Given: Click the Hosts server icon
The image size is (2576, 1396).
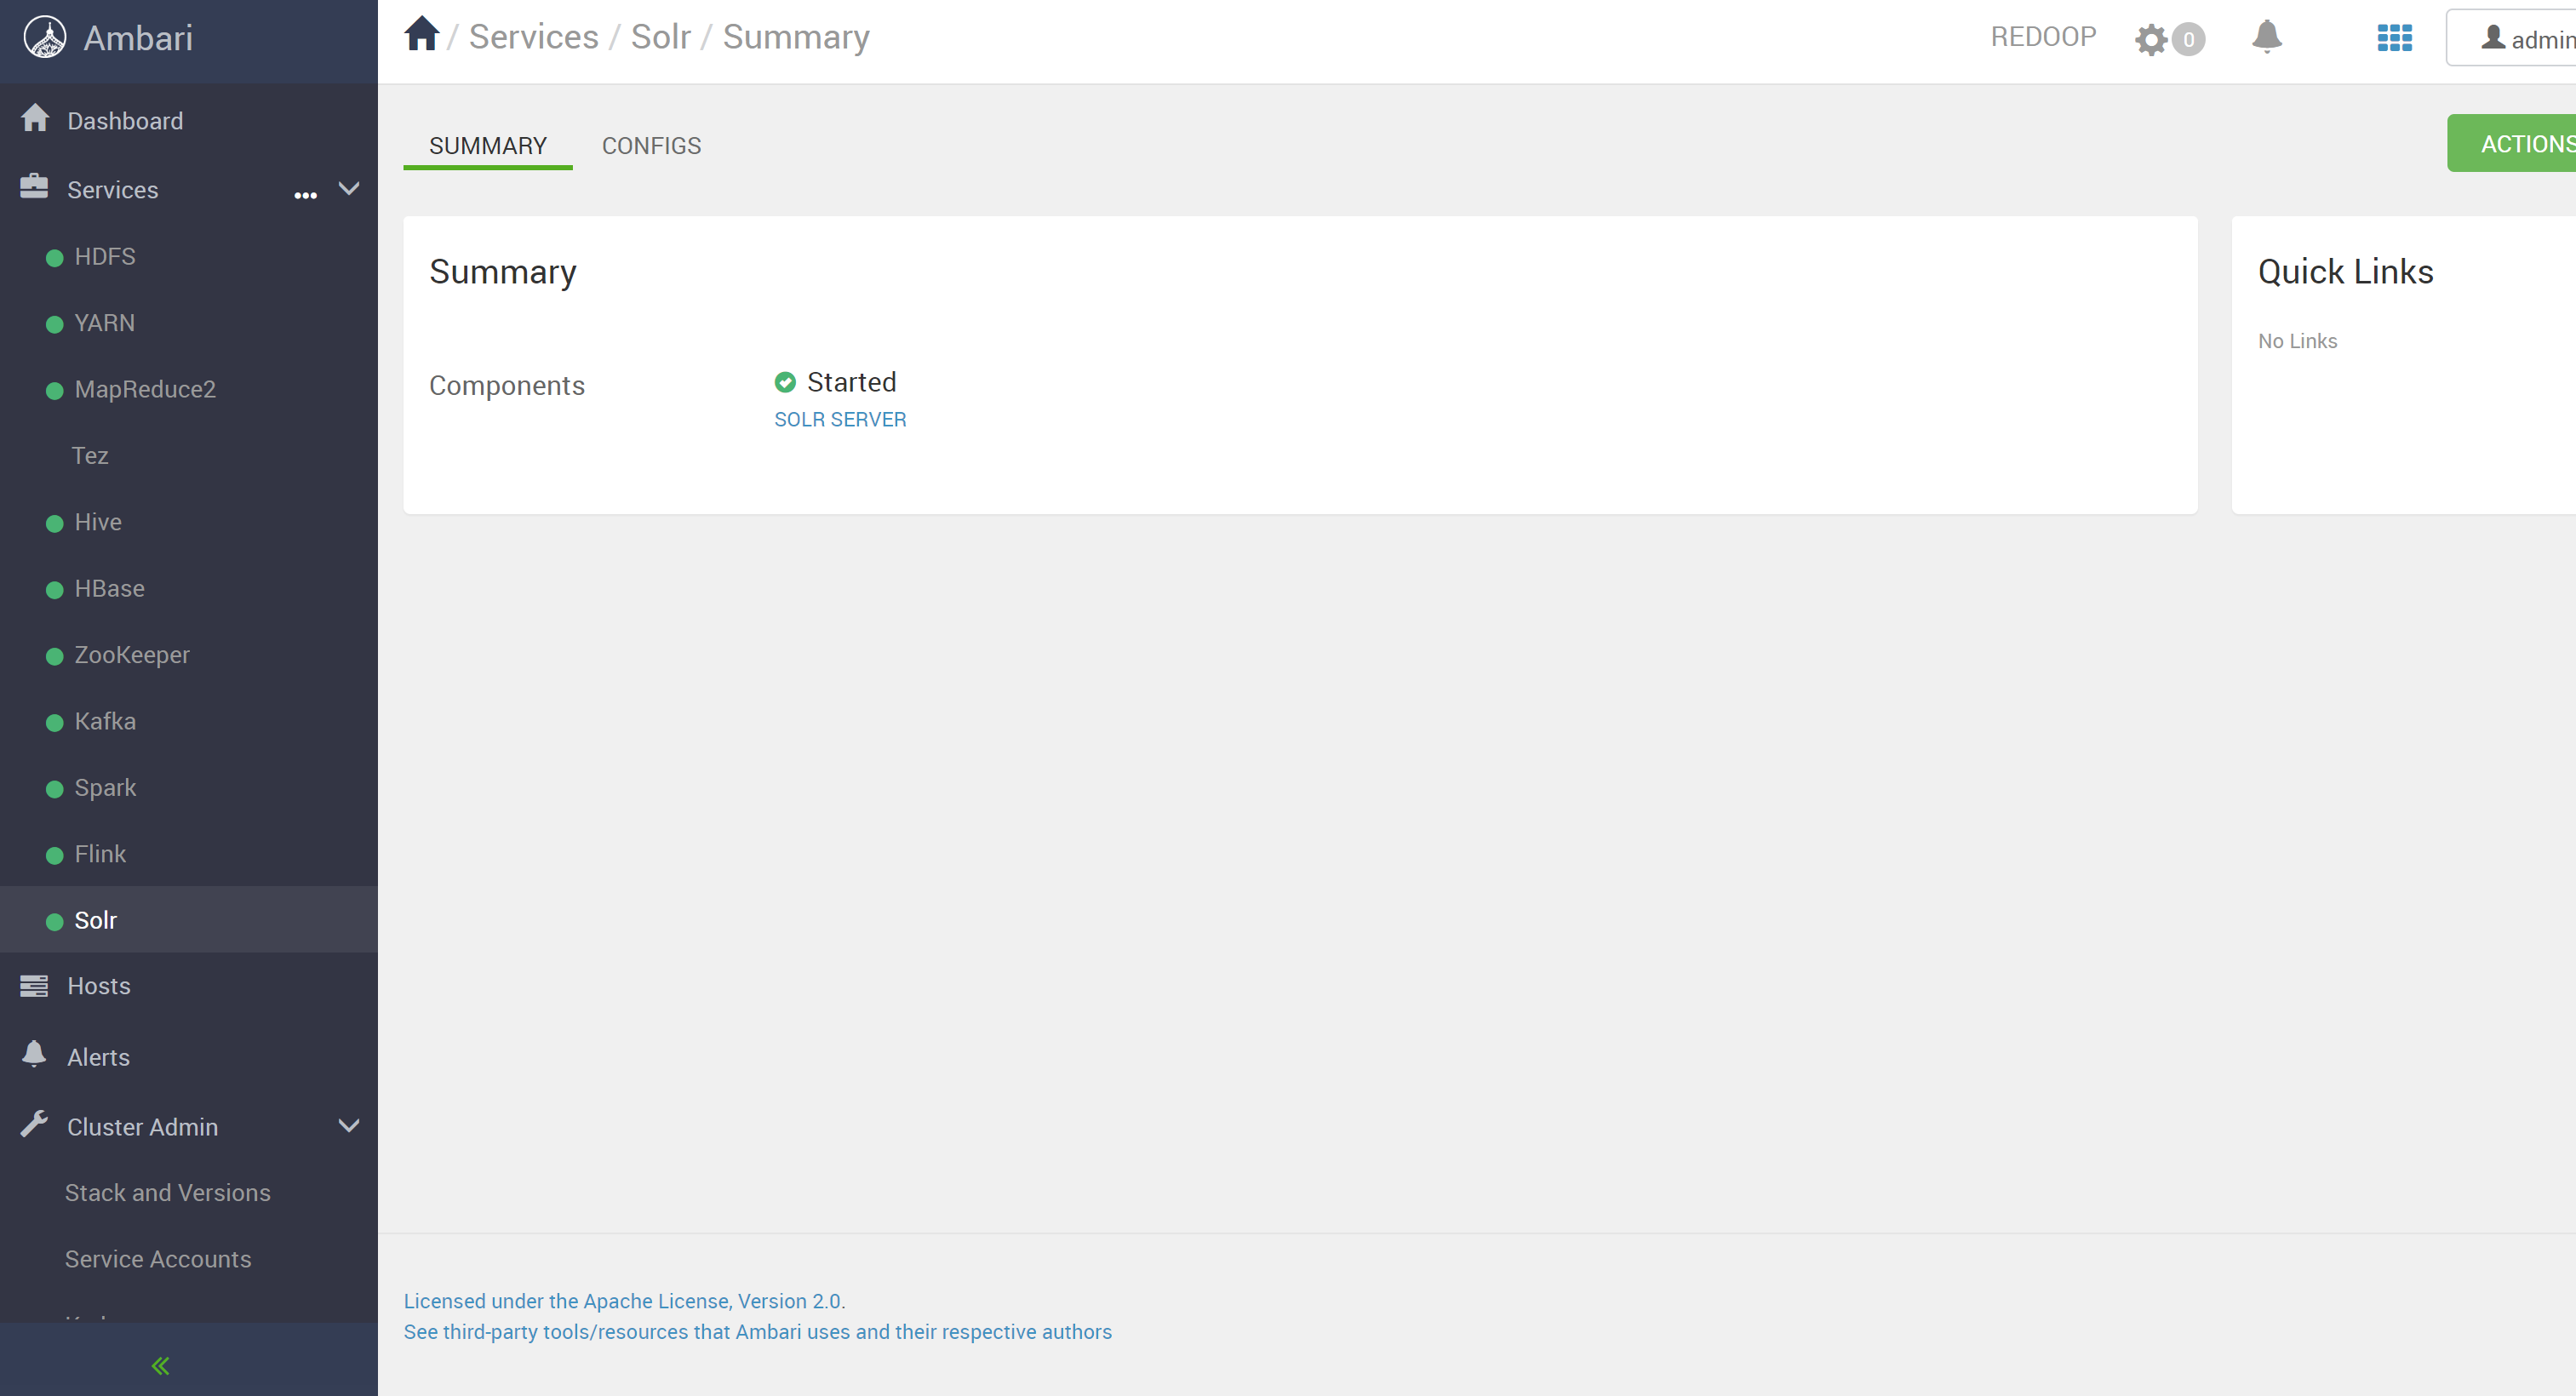Looking at the screenshot, I should pos(34,986).
